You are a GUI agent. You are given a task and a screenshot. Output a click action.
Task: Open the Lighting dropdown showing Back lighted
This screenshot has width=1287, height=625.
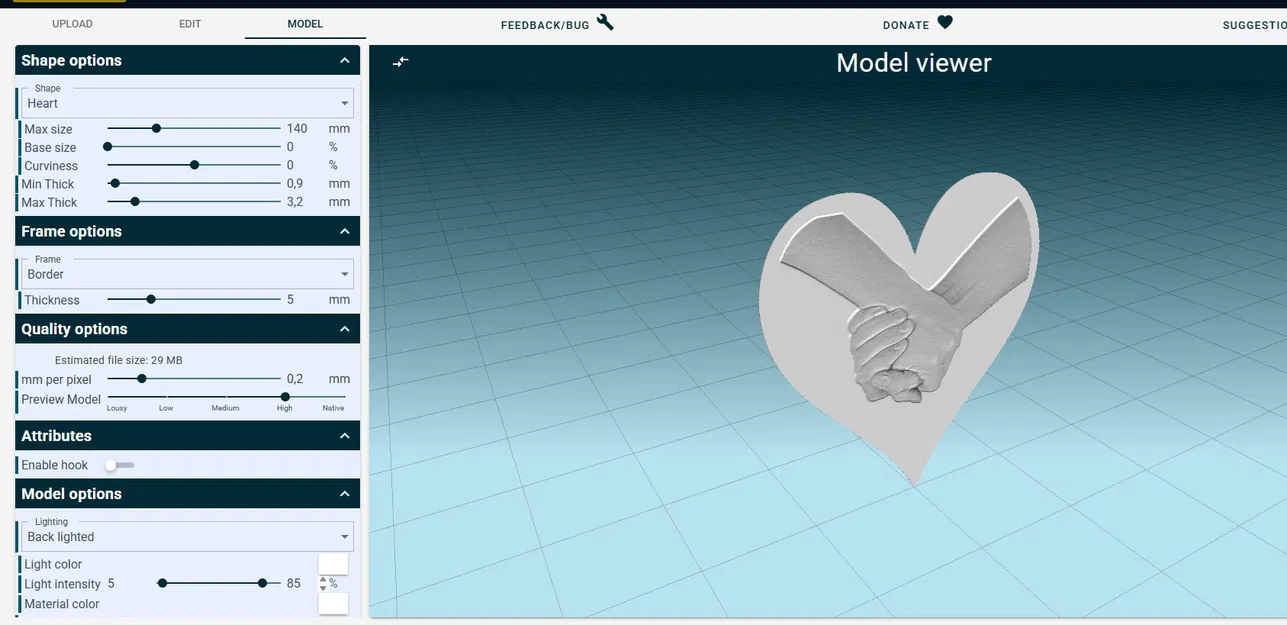[186, 535]
